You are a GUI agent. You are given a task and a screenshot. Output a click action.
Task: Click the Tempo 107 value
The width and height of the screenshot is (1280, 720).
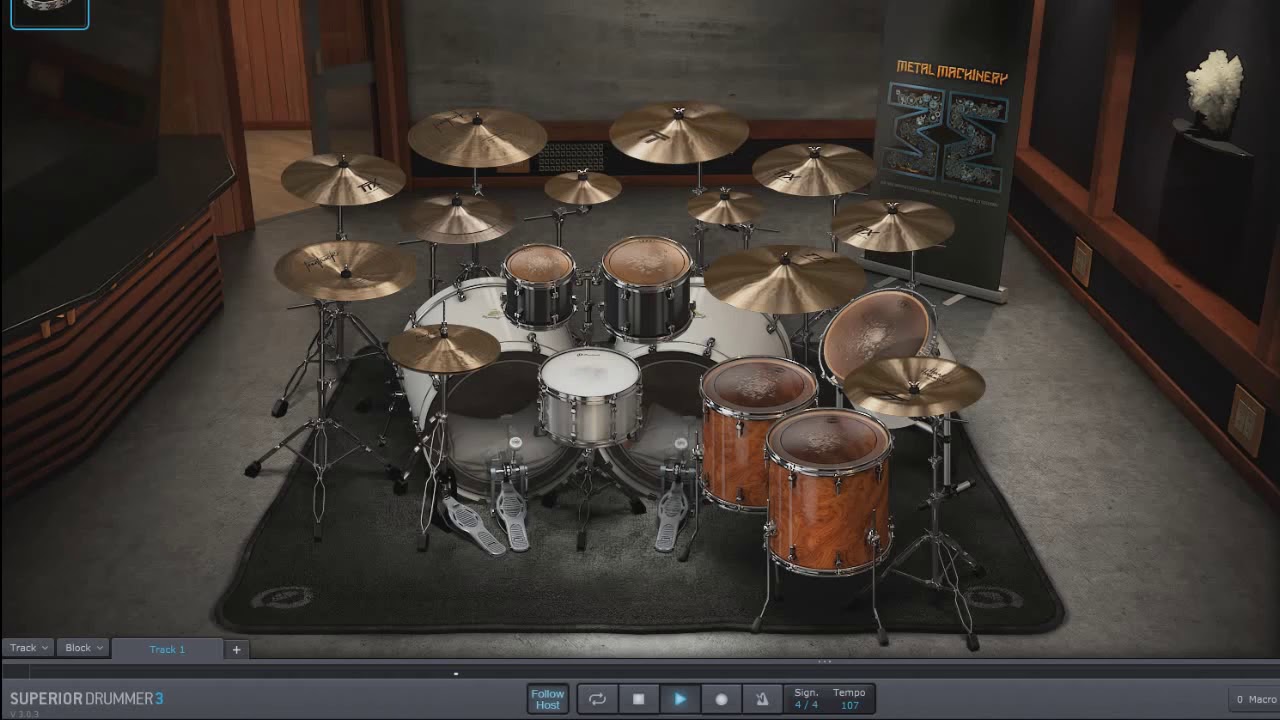pos(850,705)
